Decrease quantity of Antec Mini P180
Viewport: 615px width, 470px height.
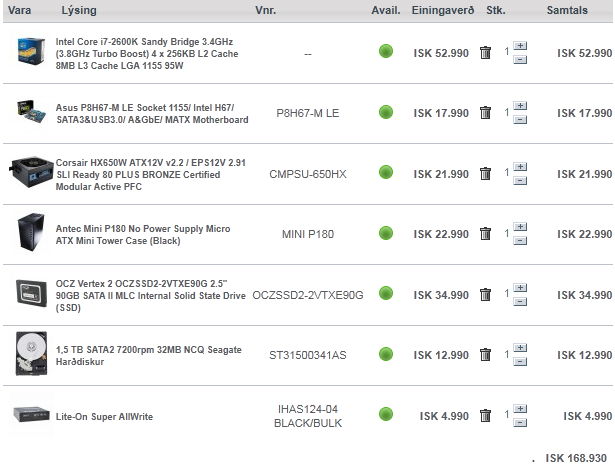520,241
